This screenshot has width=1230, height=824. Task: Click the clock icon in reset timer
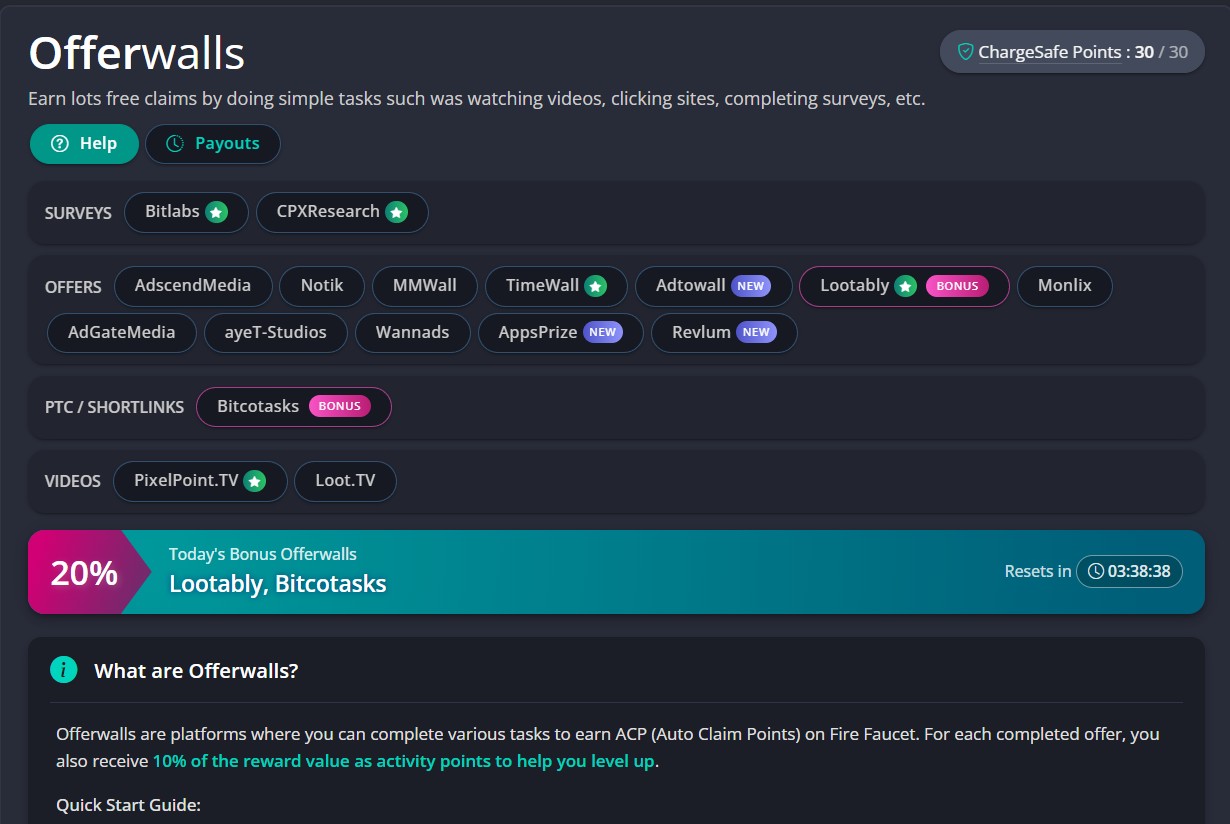pyautogui.click(x=1096, y=572)
